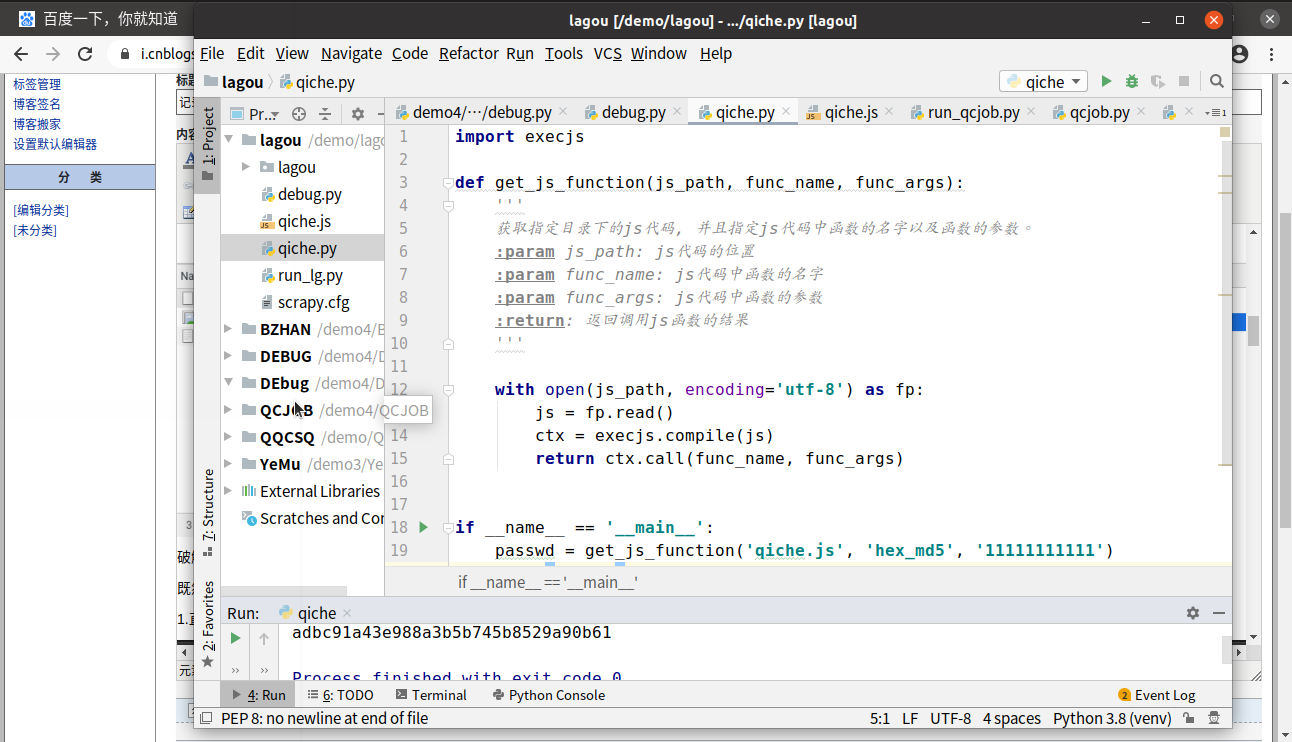Fold the get_js_function definition at line 3
This screenshot has width=1292, height=742.
(x=448, y=182)
